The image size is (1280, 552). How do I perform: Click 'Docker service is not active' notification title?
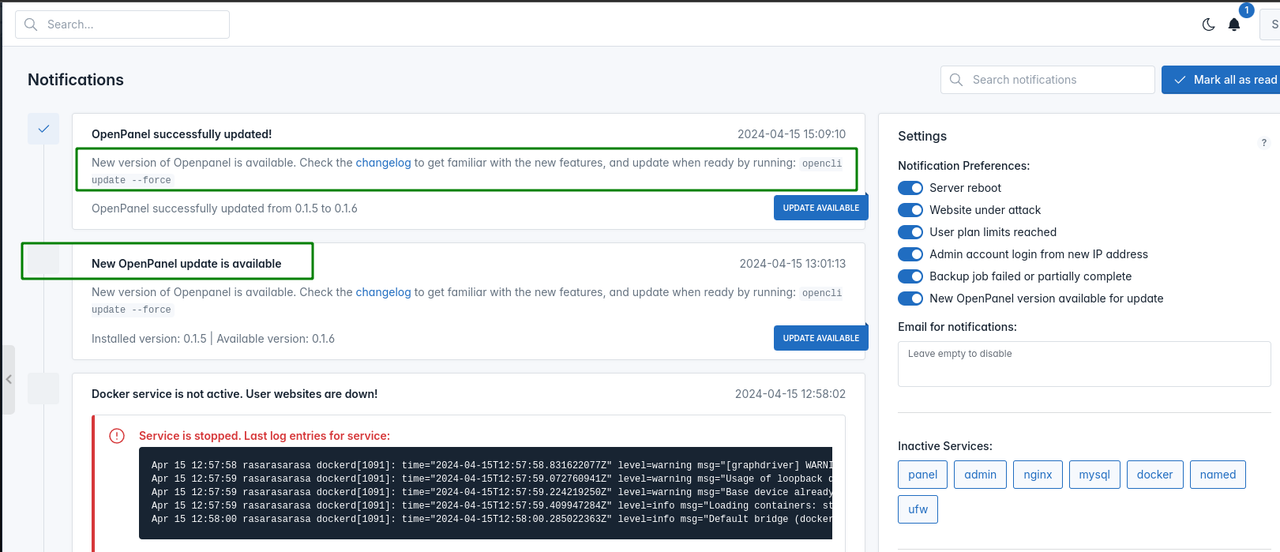[234, 394]
